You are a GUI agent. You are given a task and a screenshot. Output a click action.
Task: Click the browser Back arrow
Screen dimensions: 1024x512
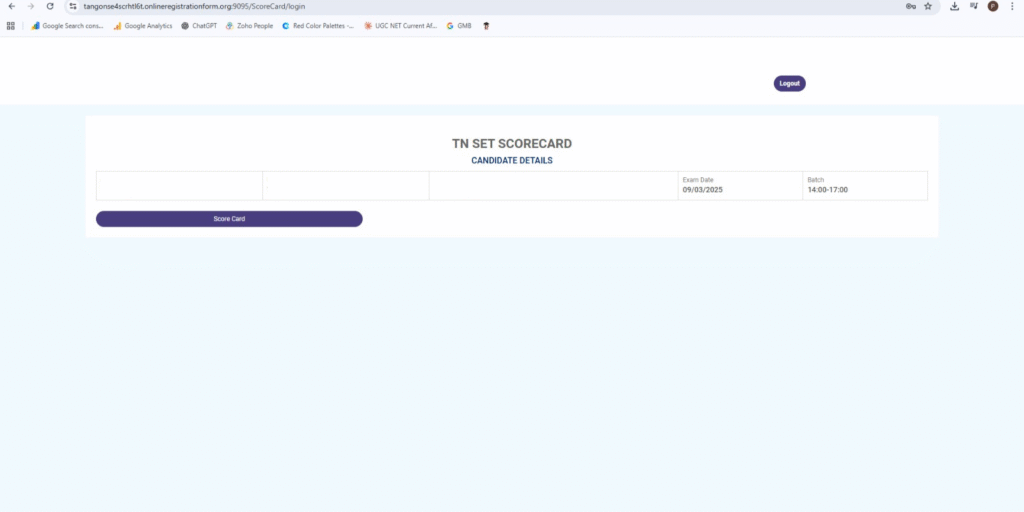(x=11, y=6)
